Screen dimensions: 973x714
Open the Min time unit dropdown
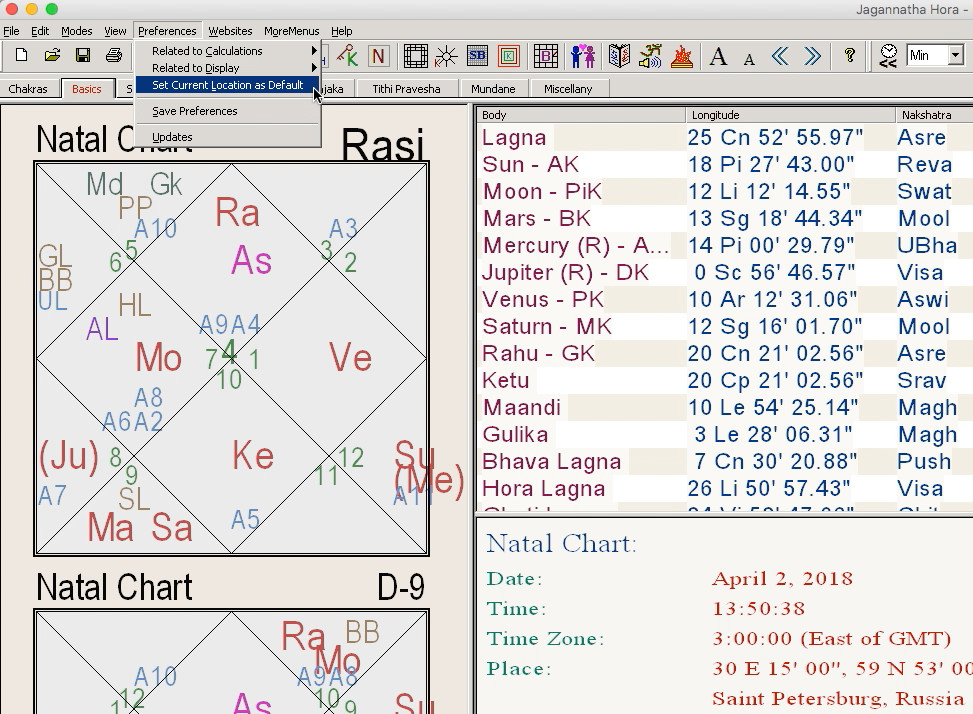956,56
